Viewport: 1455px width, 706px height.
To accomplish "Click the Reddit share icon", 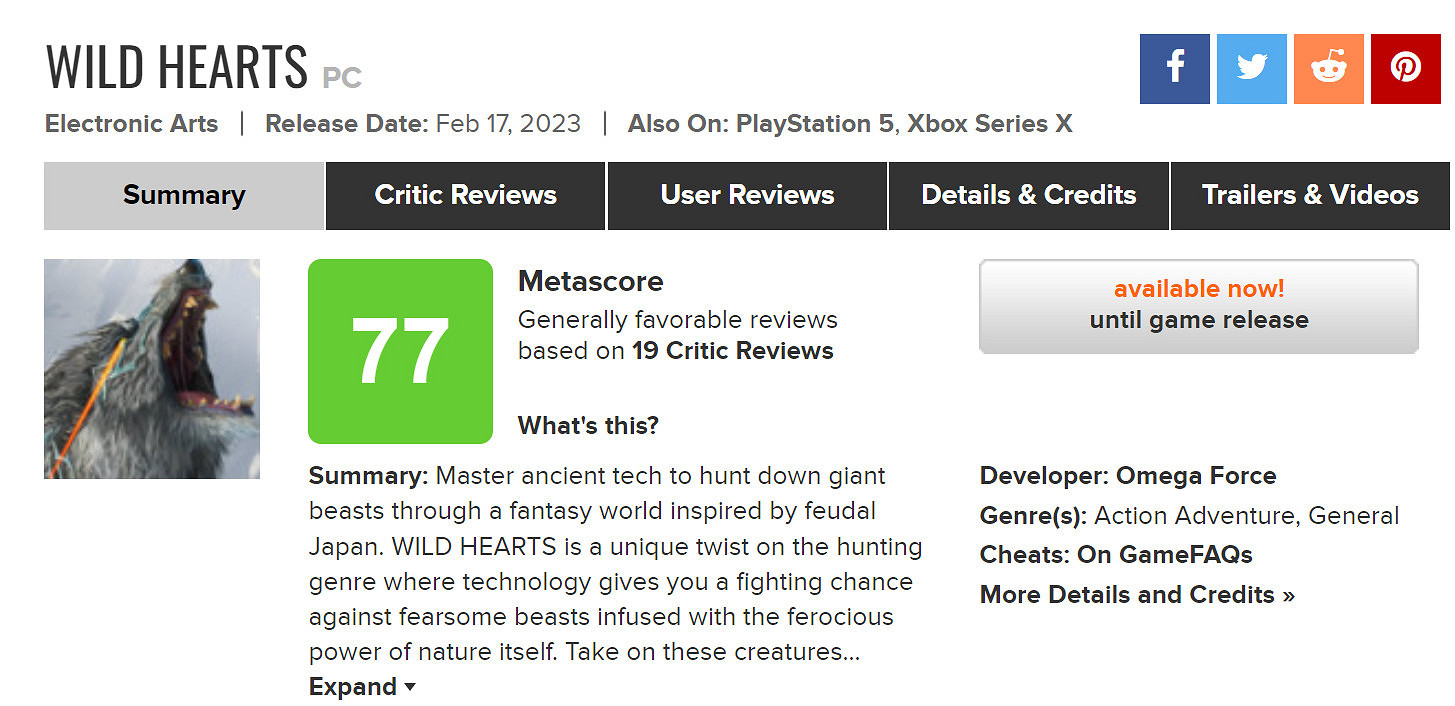I will 1328,69.
